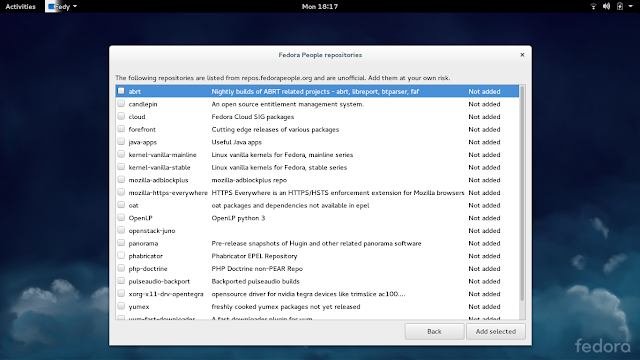This screenshot has width=640, height=360.
Task: Tick the oat repository checkbox
Action: click(121, 205)
